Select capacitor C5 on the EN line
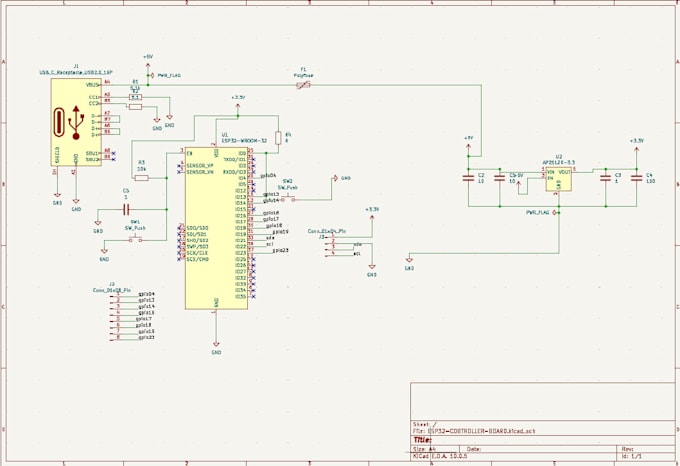The height and width of the screenshot is (466, 680). pos(126,210)
